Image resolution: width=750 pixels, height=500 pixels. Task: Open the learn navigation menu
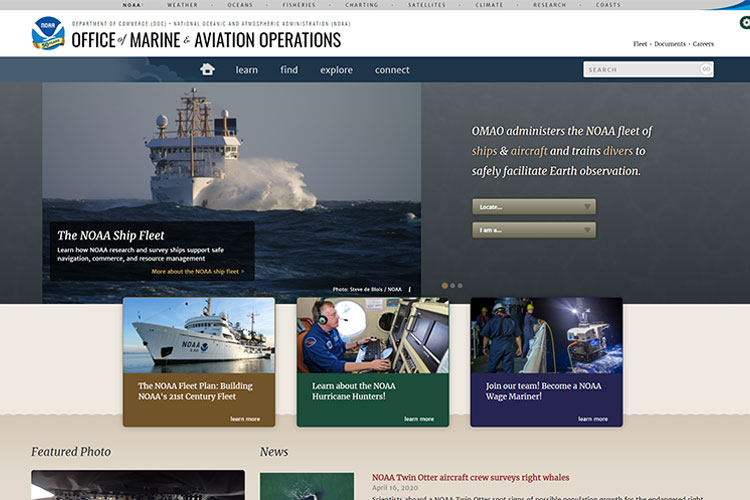pyautogui.click(x=246, y=70)
